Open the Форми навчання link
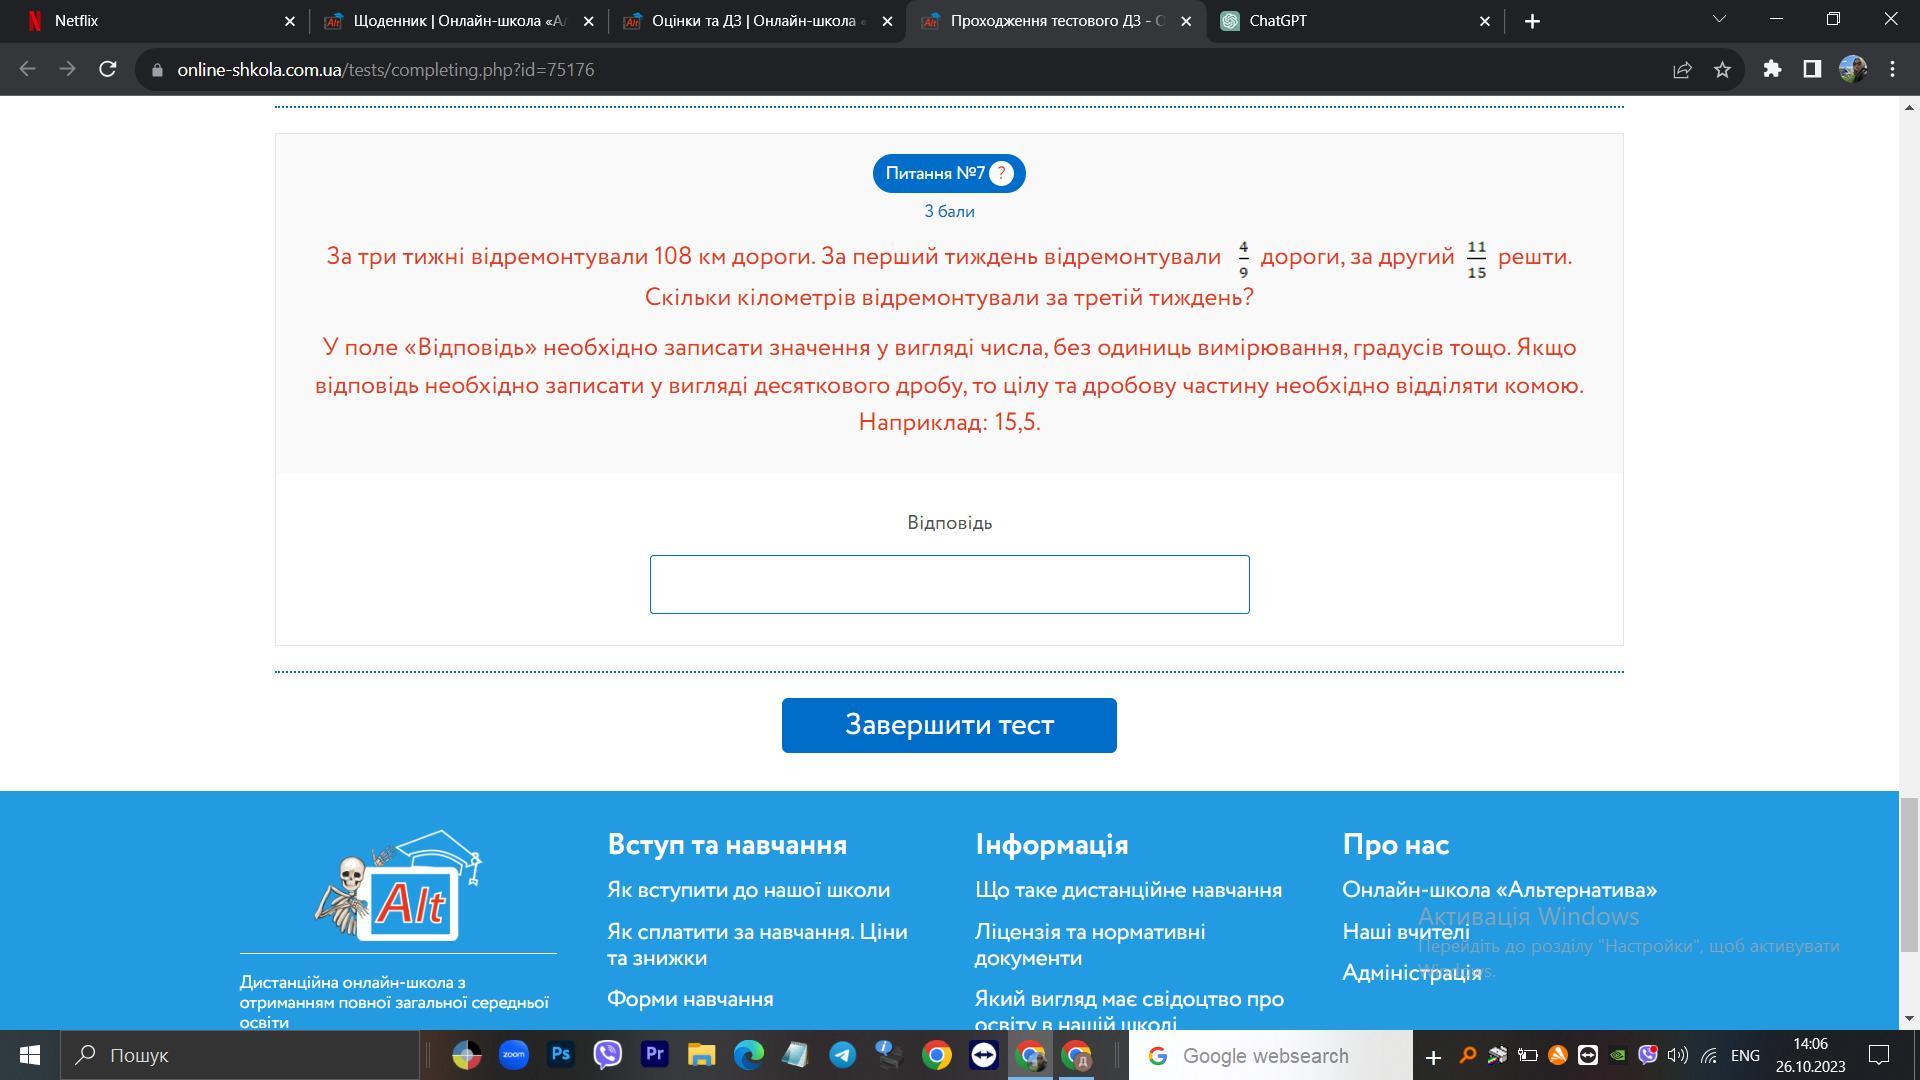Screen dimensions: 1920x1080 (x=689, y=999)
